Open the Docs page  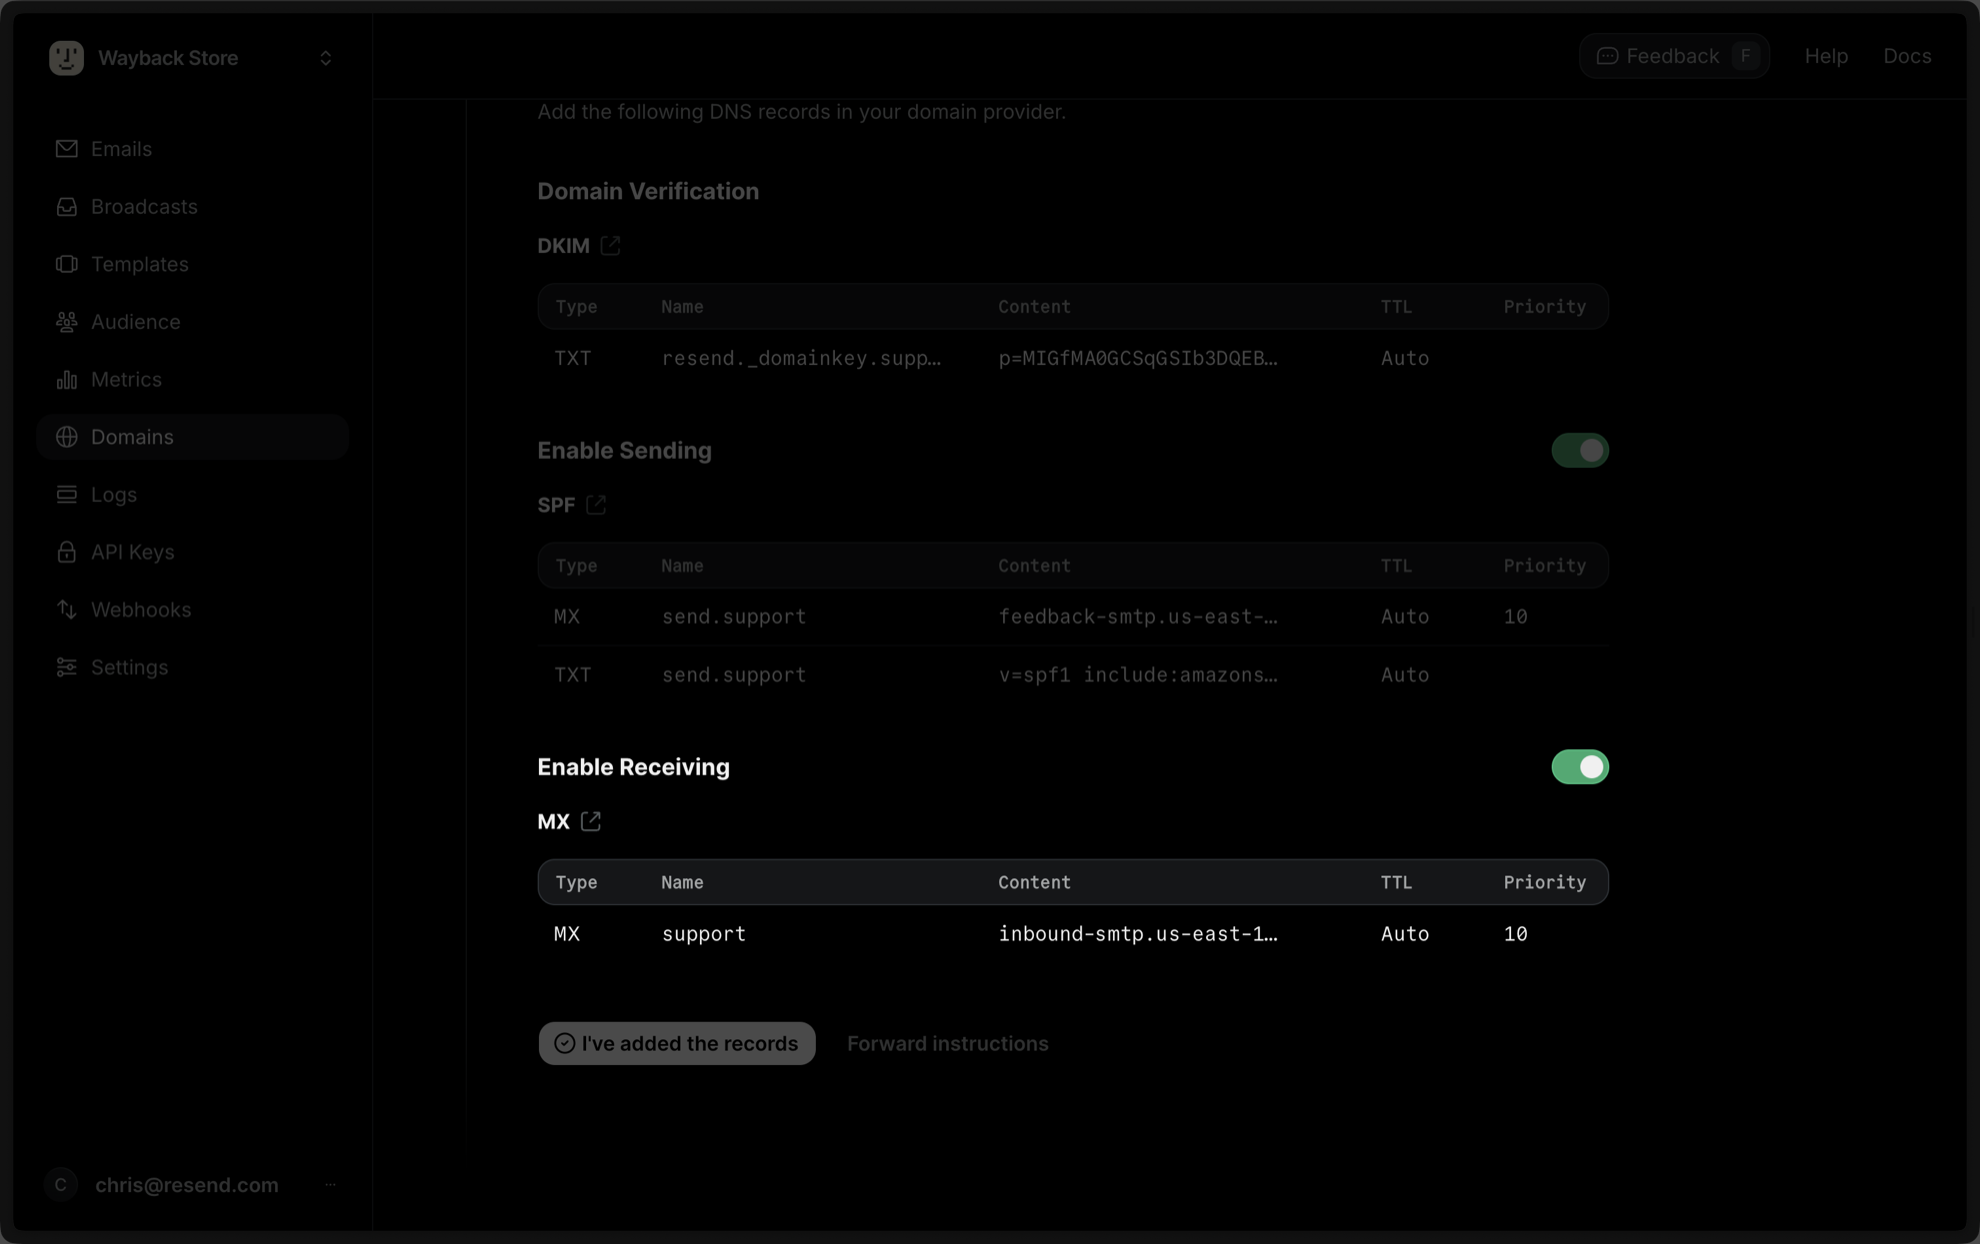pyautogui.click(x=1906, y=56)
